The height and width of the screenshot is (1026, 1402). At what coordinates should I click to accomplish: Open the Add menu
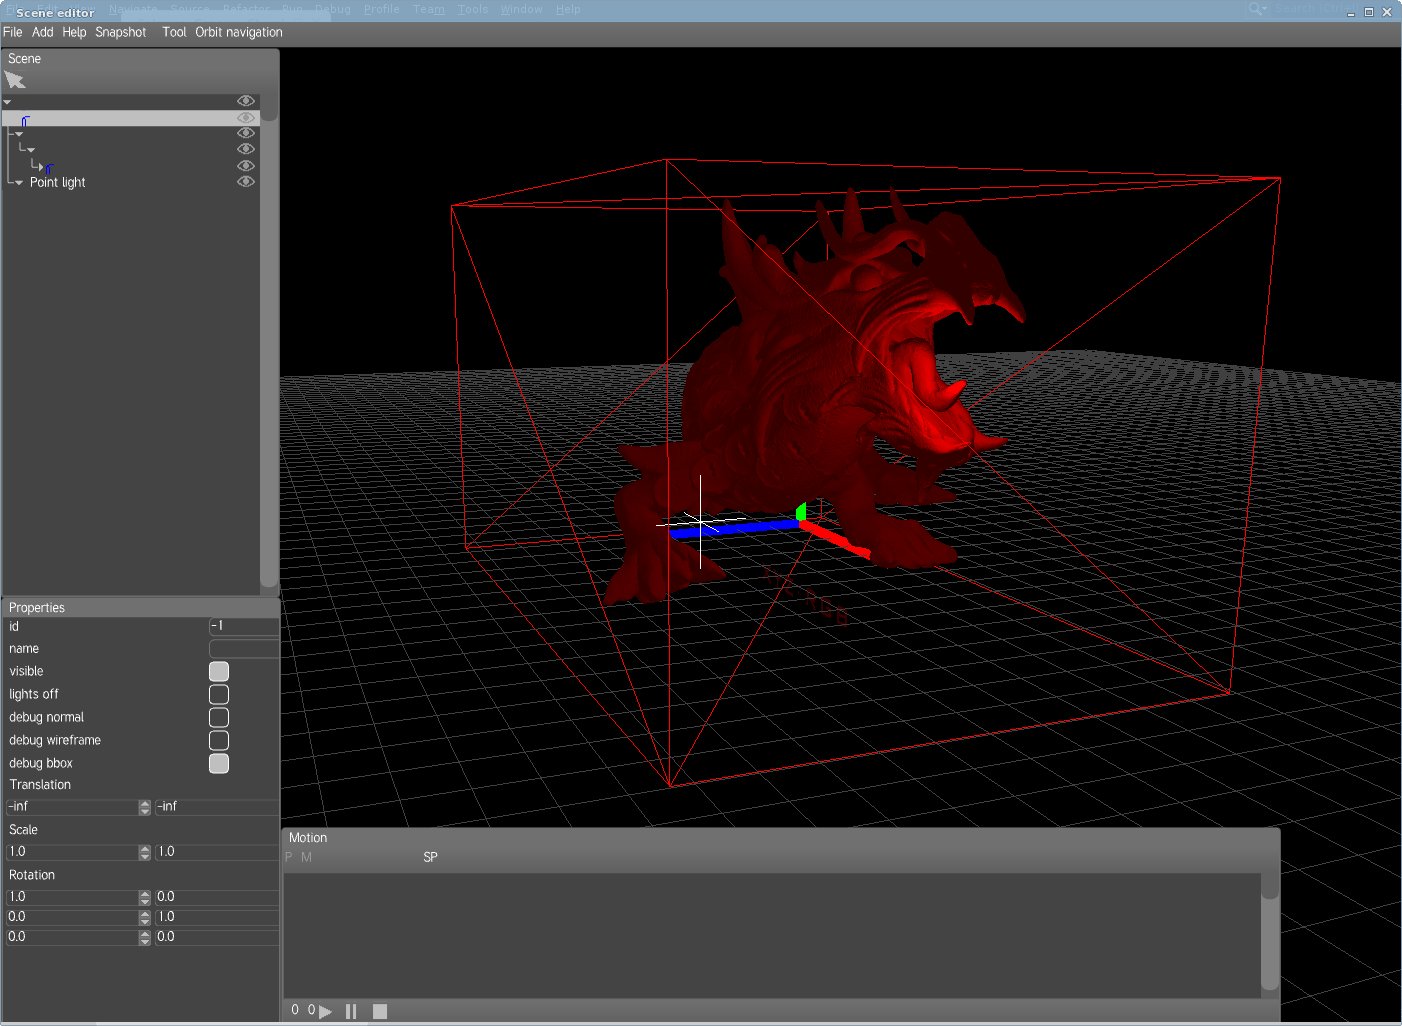[43, 32]
